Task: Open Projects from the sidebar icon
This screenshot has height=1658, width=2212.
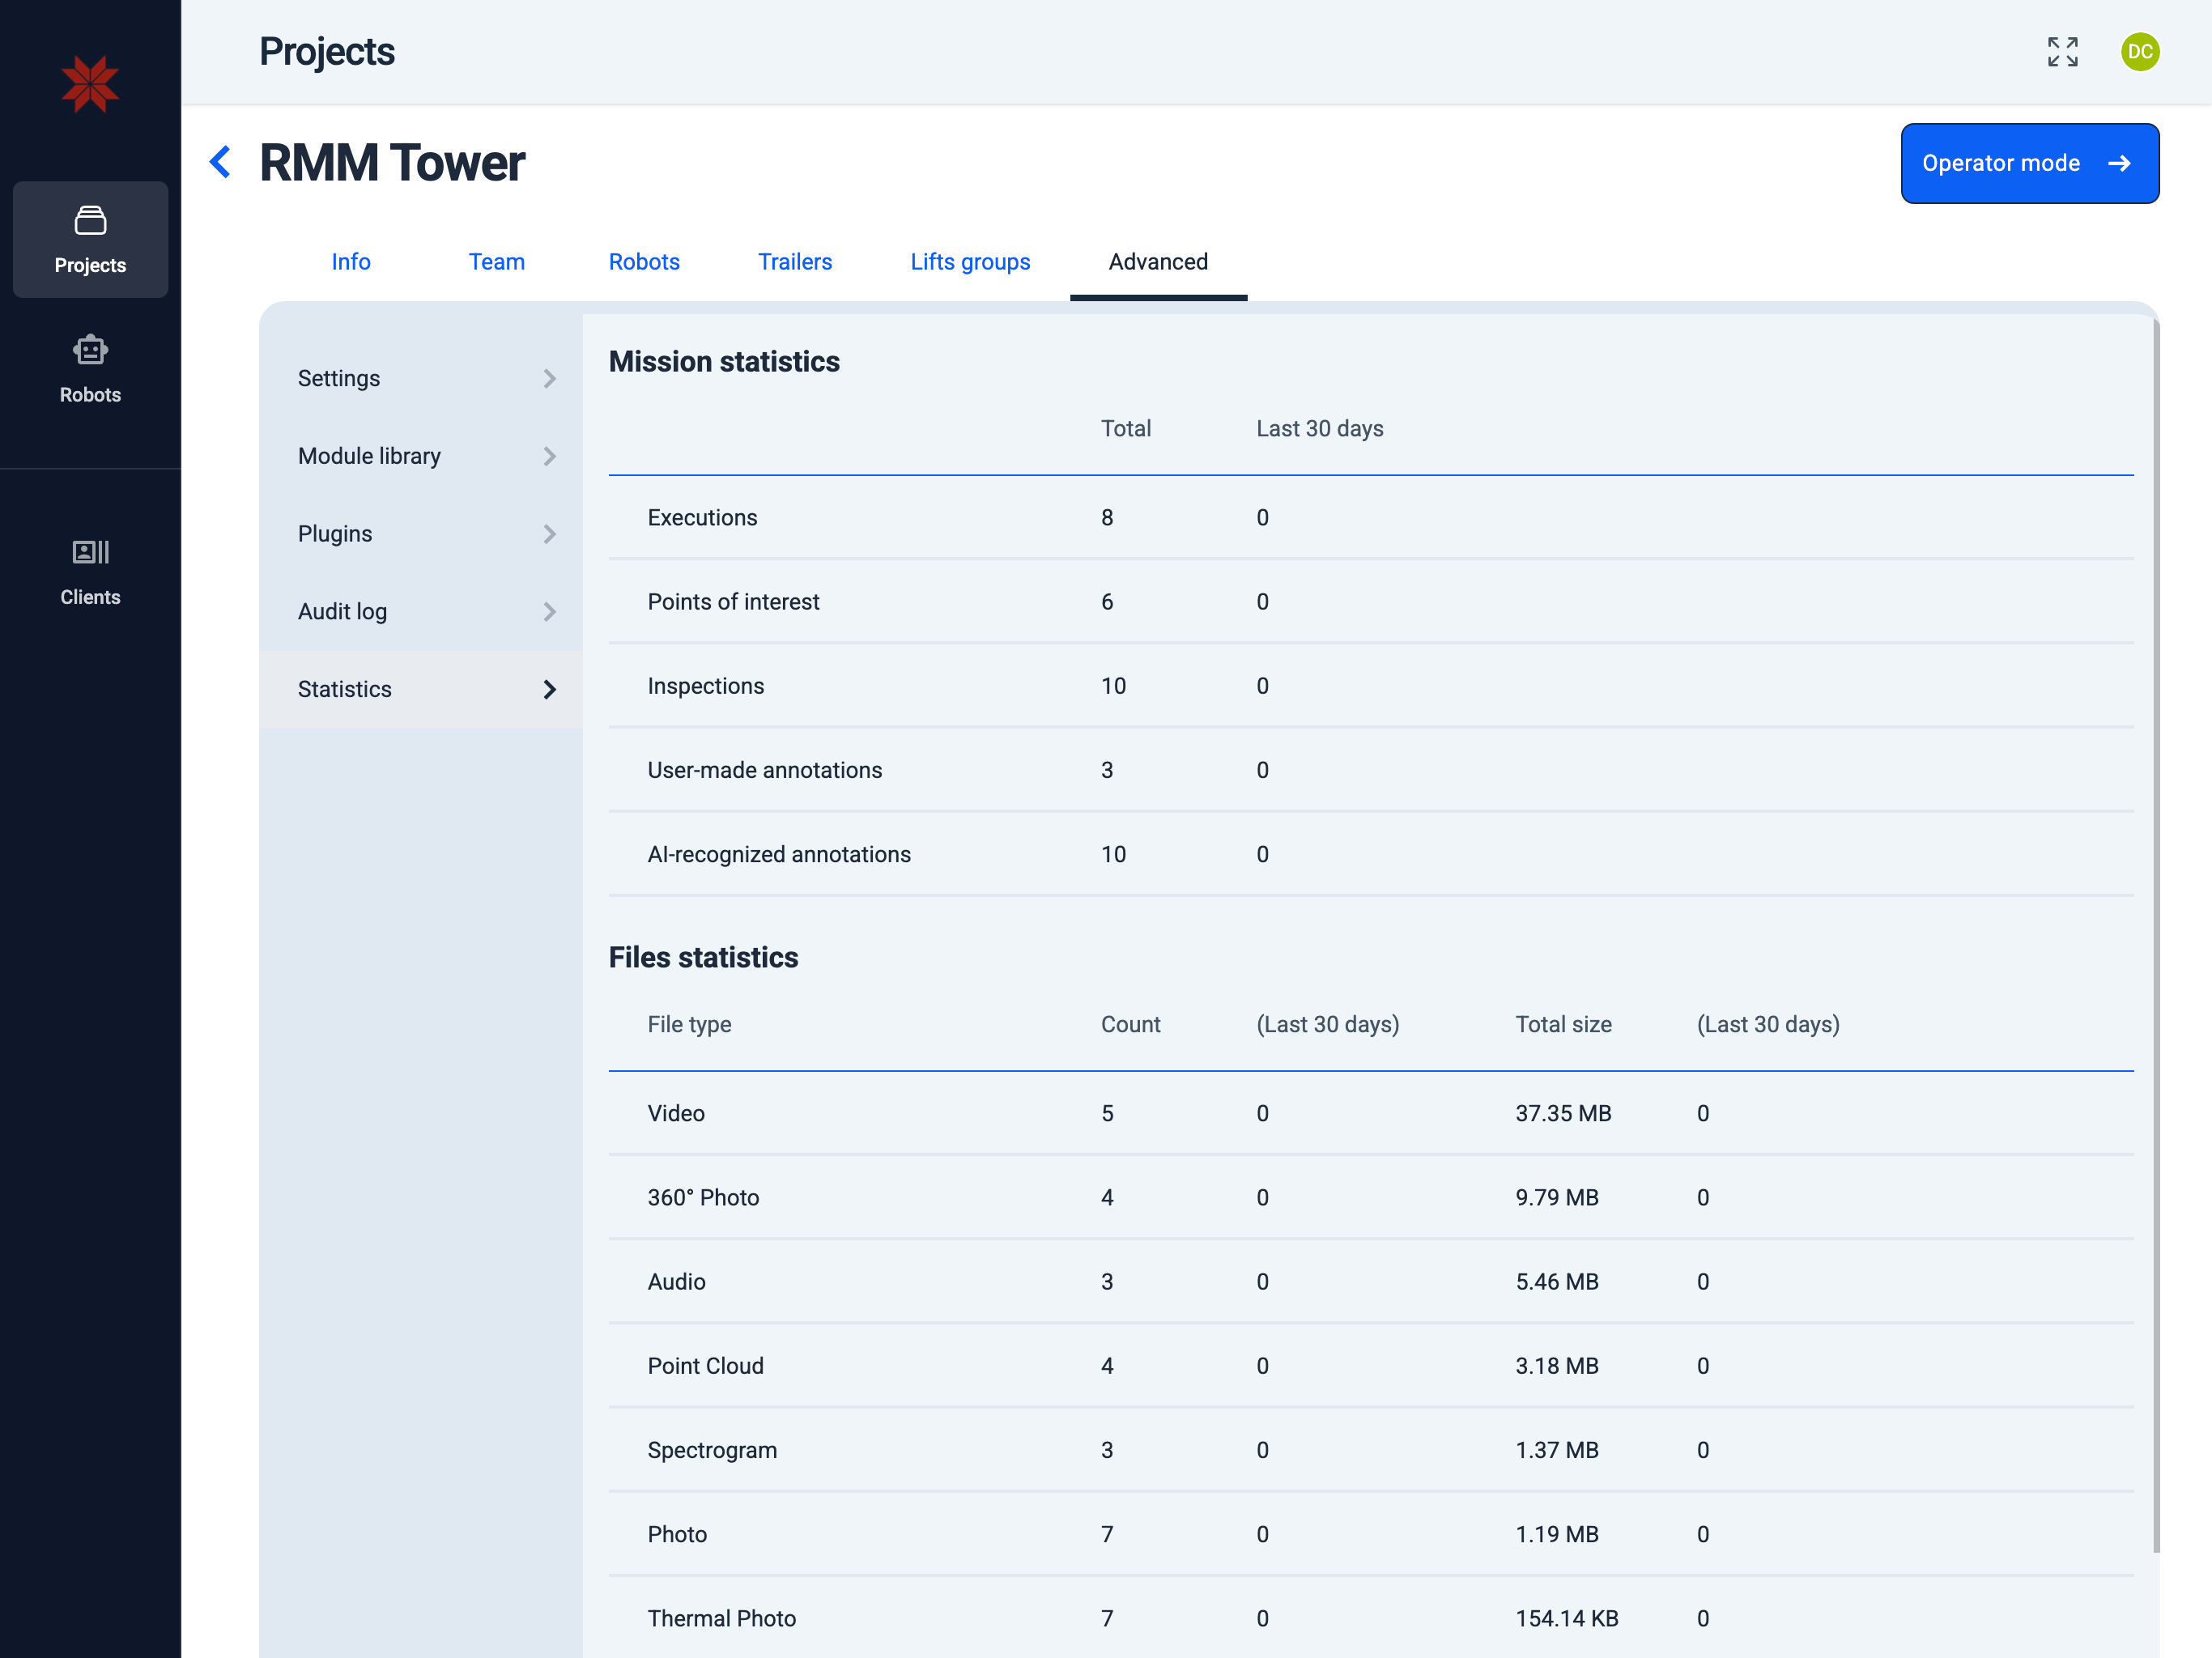Action: pos(90,220)
